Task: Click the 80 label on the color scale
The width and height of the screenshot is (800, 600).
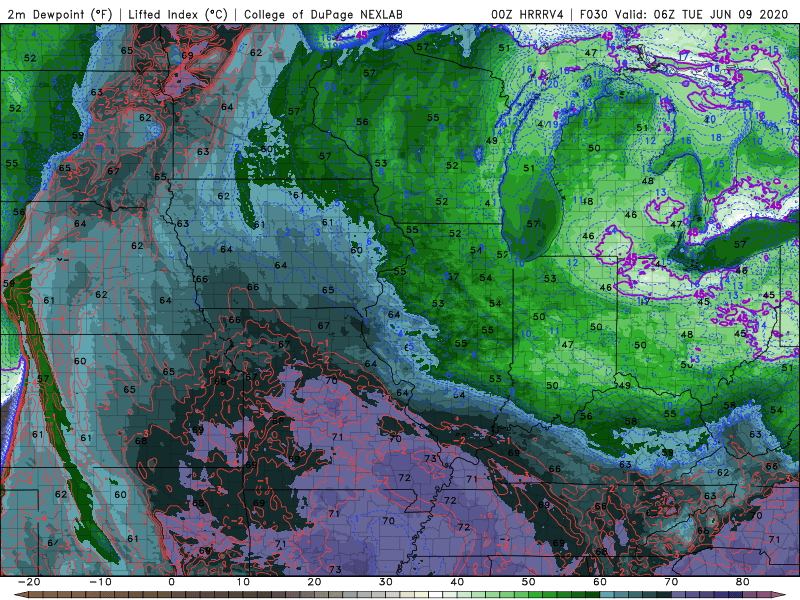Action: point(743,582)
